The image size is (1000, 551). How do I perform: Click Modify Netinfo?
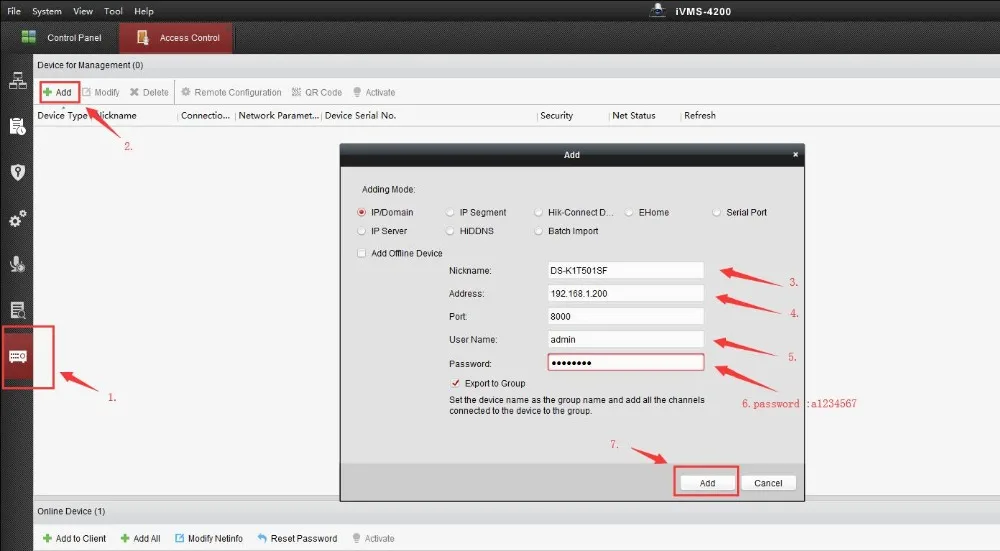209,538
